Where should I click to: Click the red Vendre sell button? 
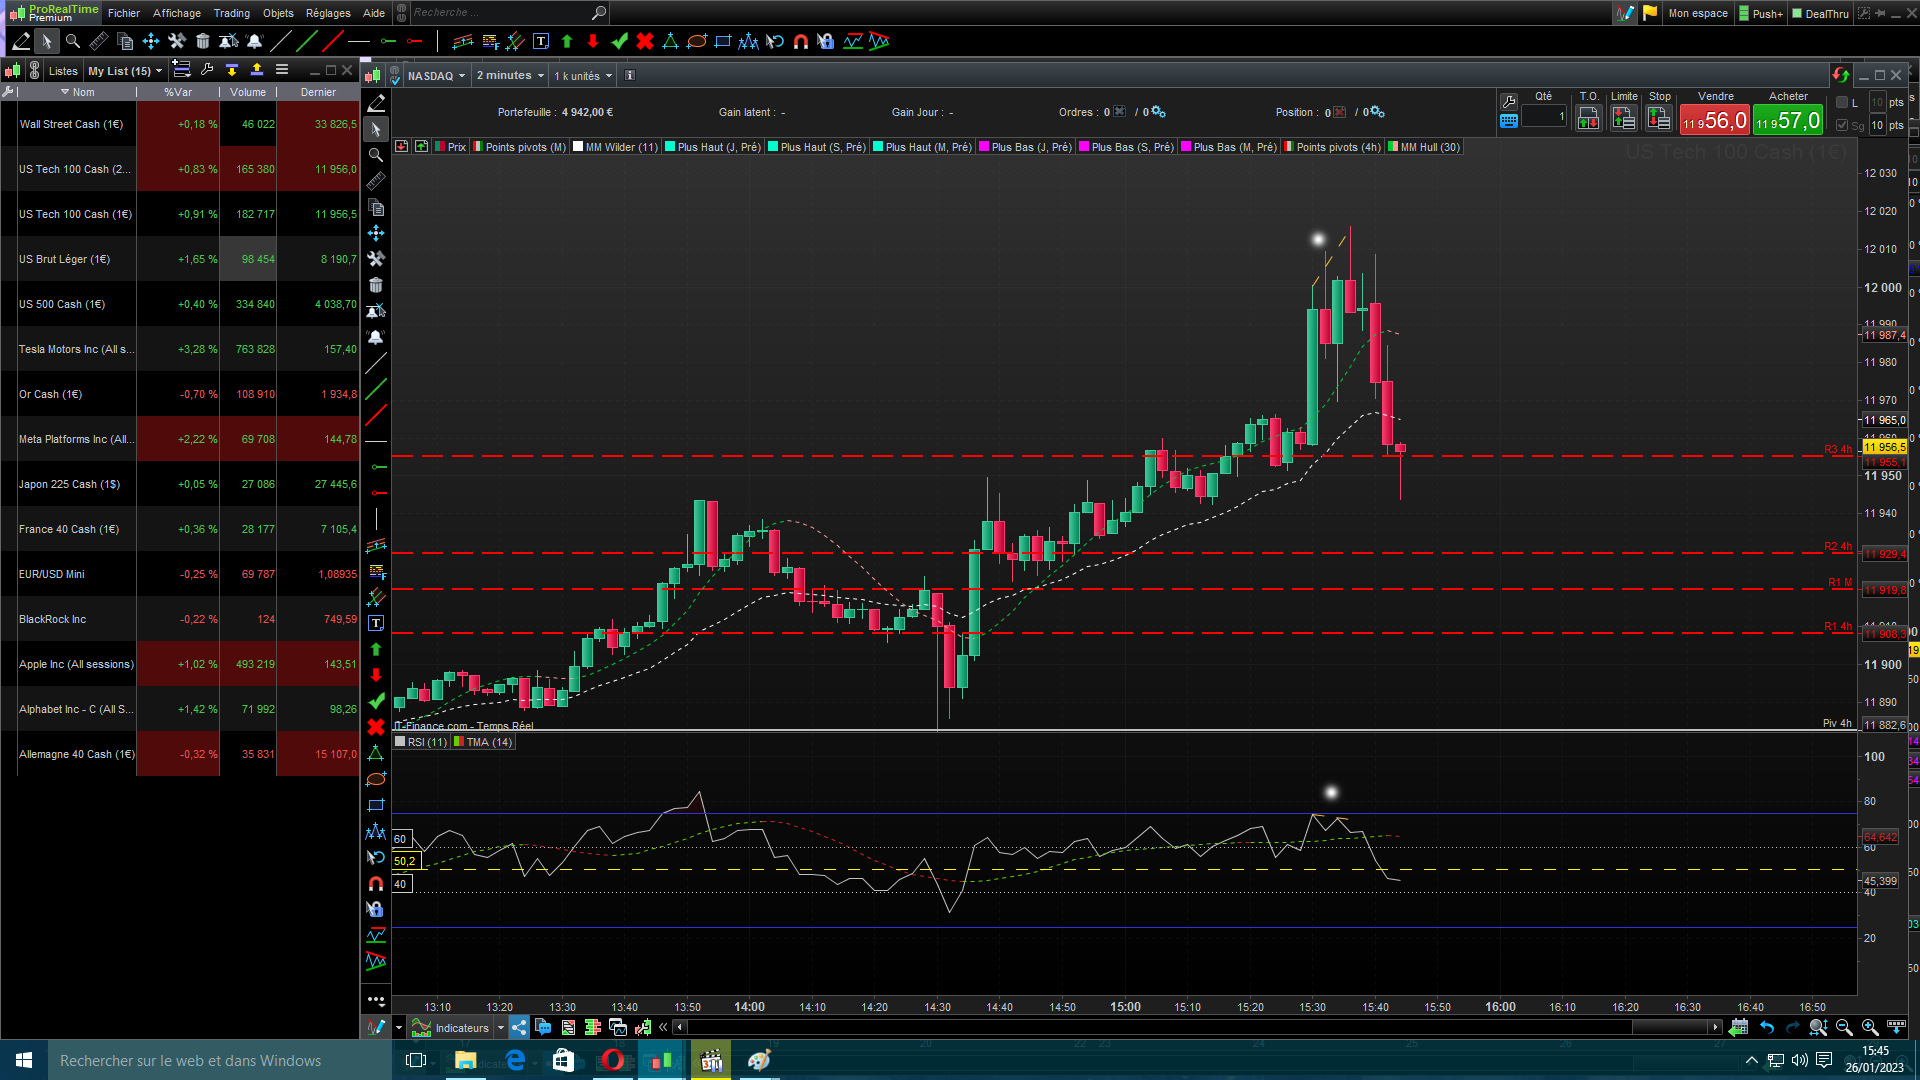(x=1714, y=121)
